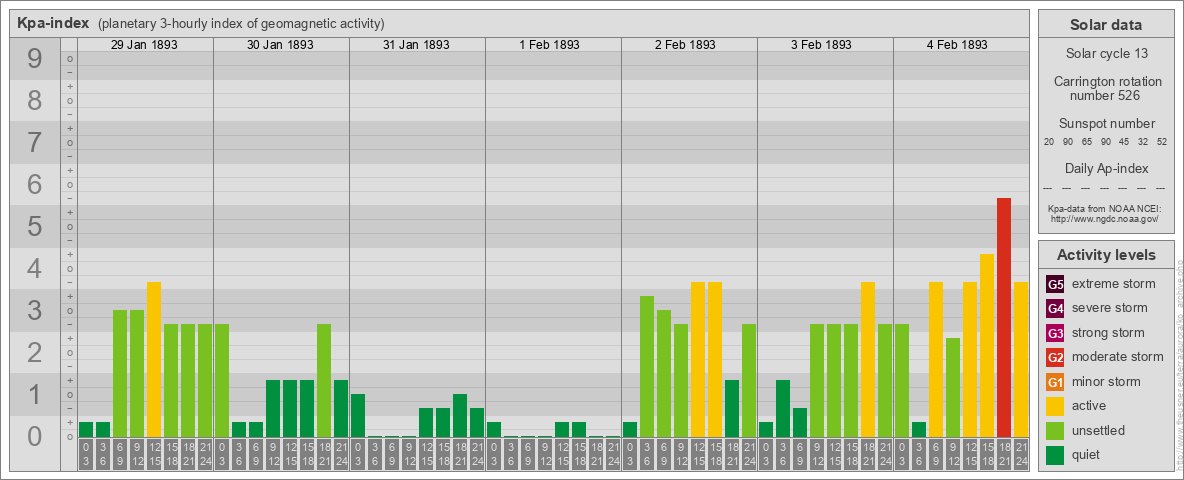
Task: Click the 'minor storm' legend label
Action: coord(1107,381)
